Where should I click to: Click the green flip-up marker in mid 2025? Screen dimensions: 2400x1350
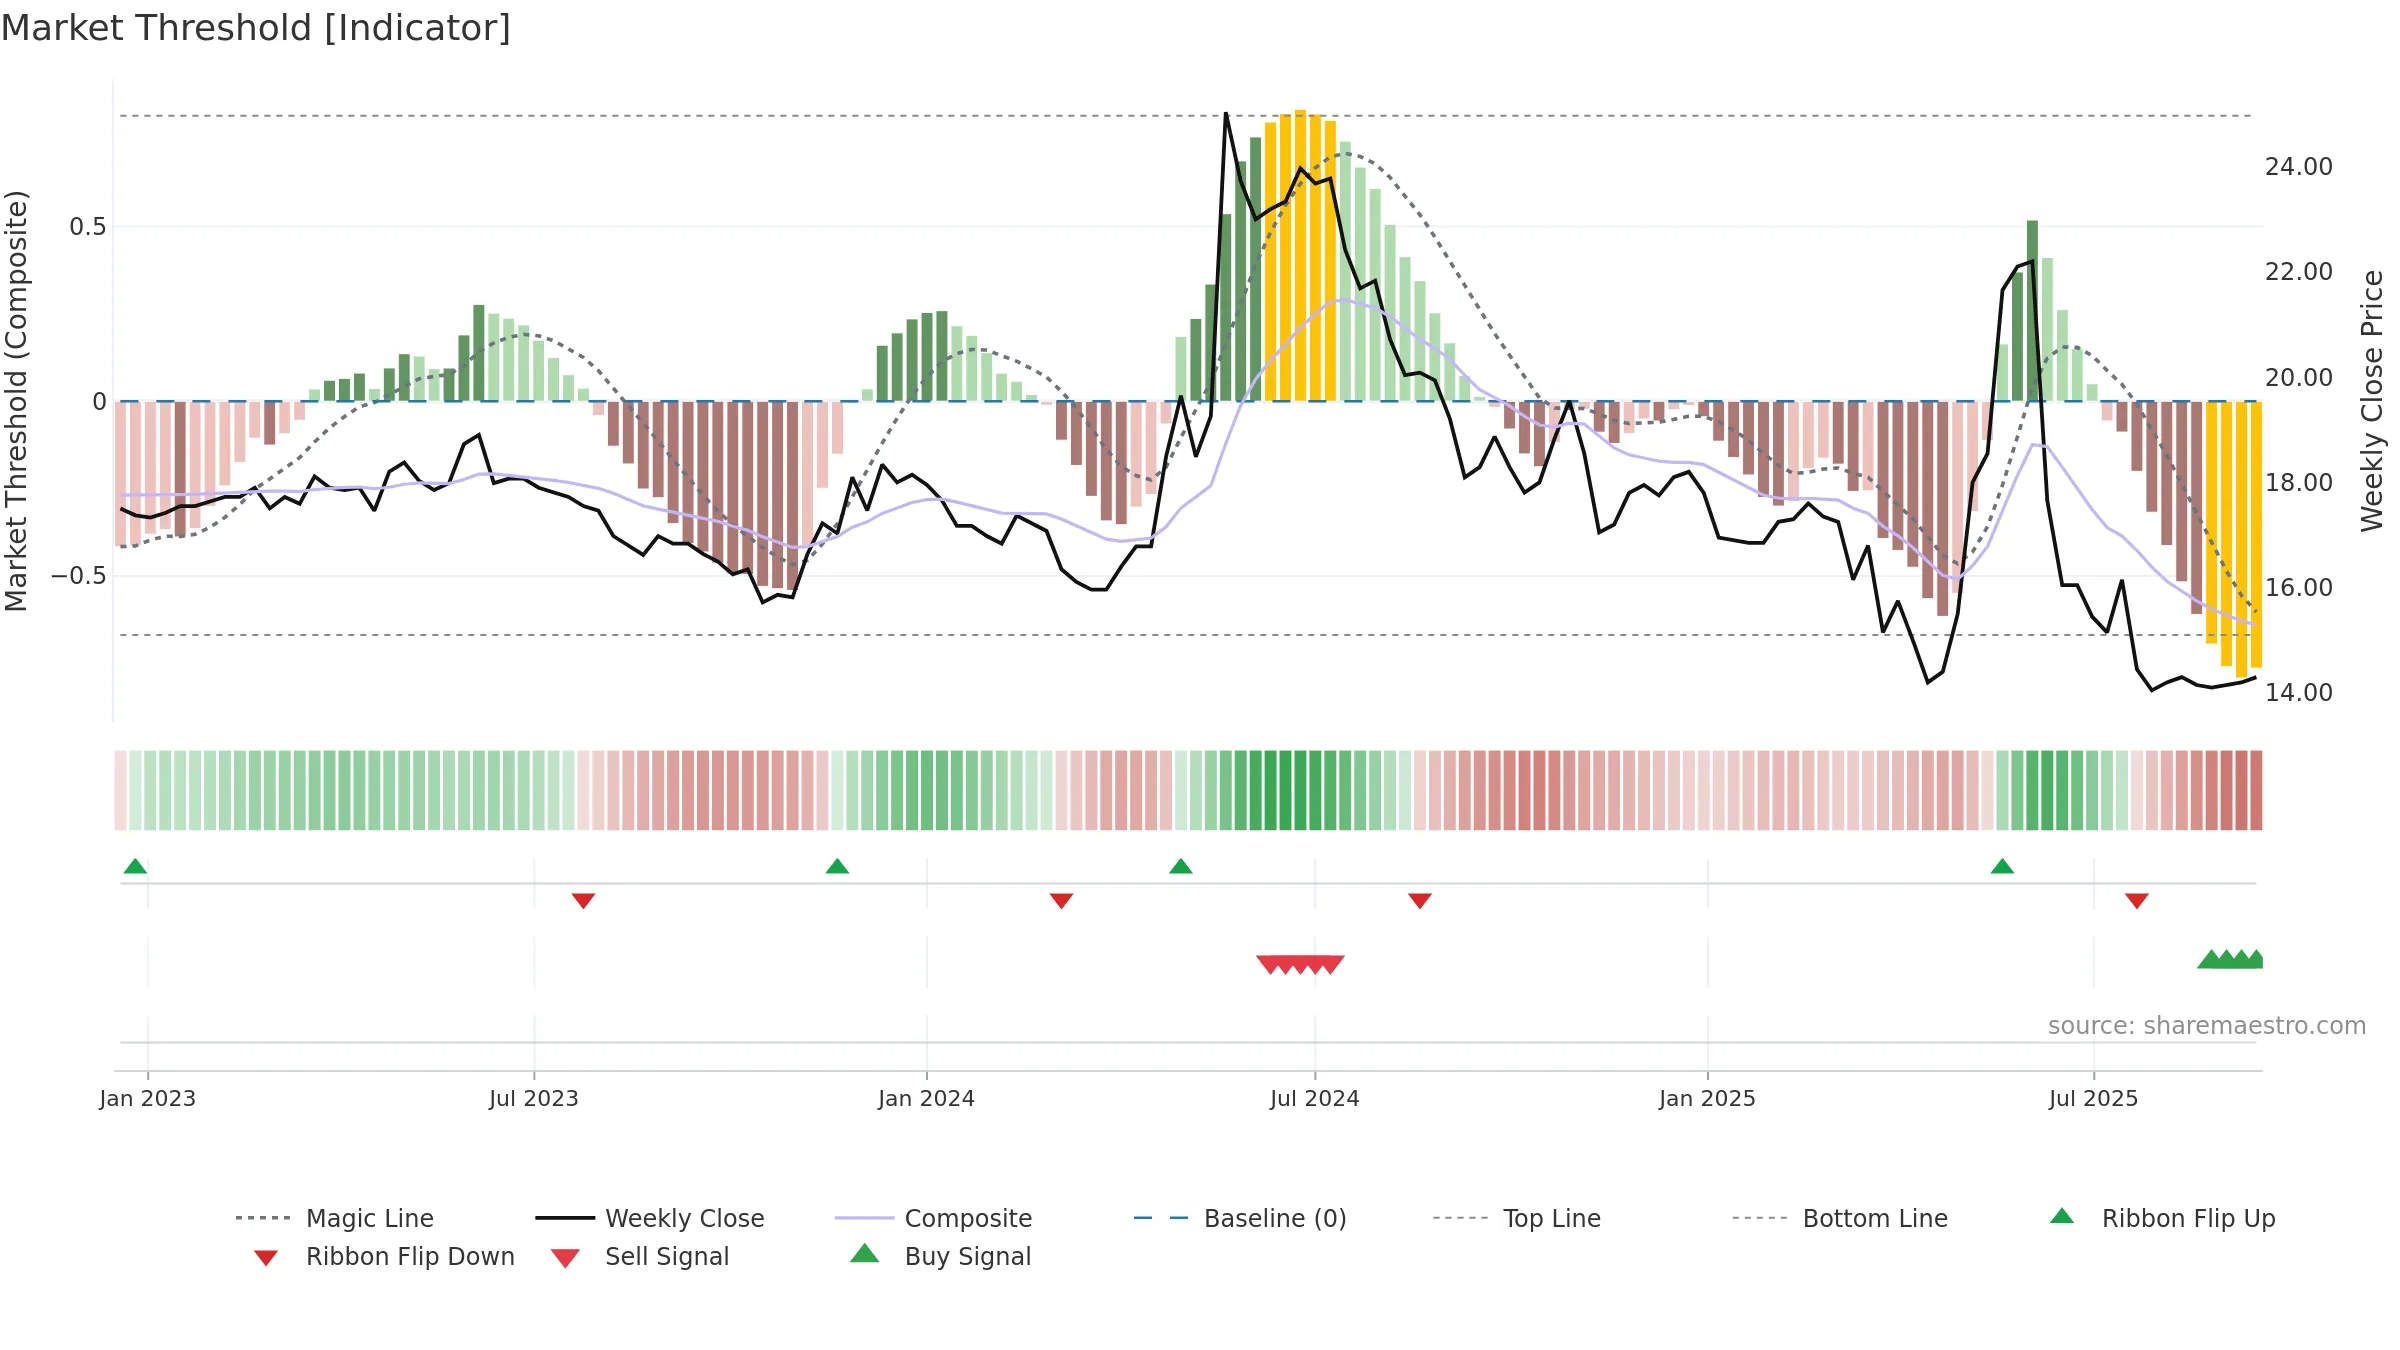[x=2002, y=866]
